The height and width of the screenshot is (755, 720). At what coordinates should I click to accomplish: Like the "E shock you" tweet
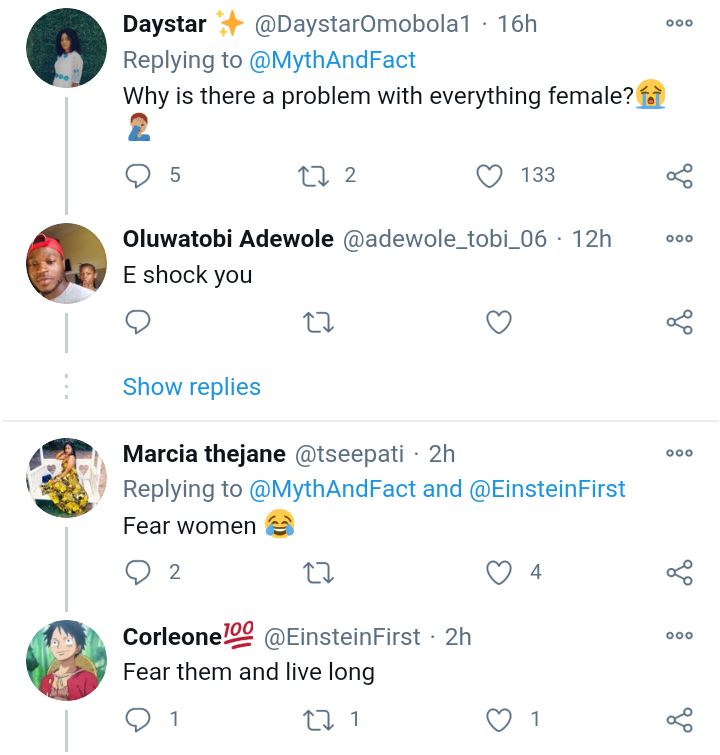499,322
